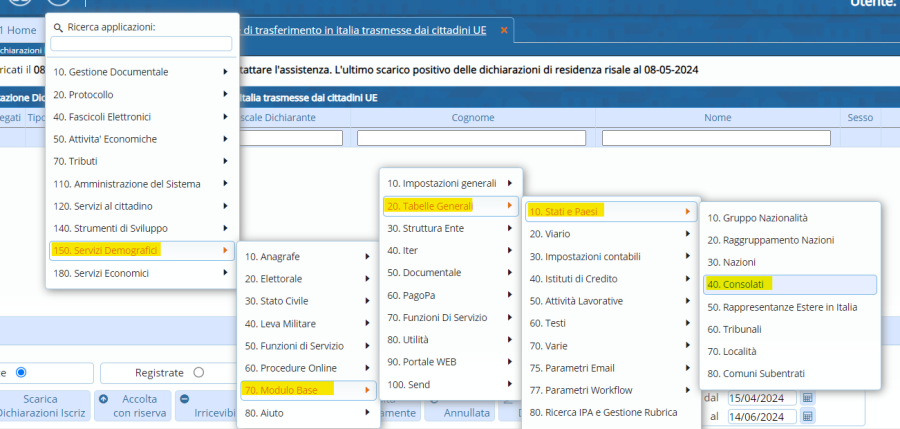
Task: Open the Tabelle Generali menu item
Action: (x=448, y=205)
